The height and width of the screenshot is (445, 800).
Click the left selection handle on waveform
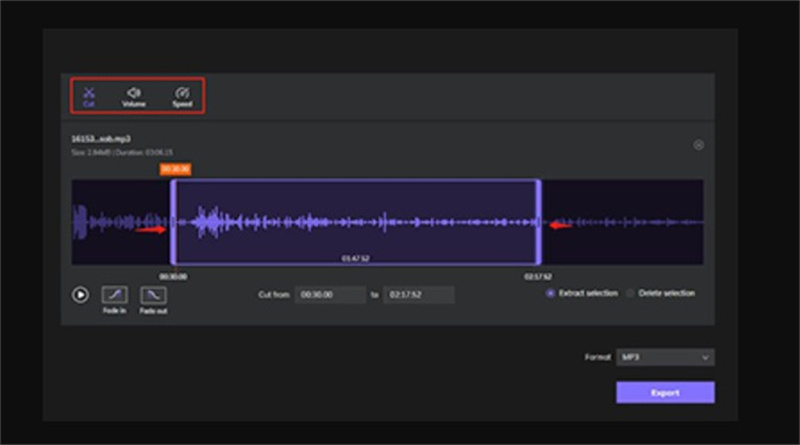(172, 222)
